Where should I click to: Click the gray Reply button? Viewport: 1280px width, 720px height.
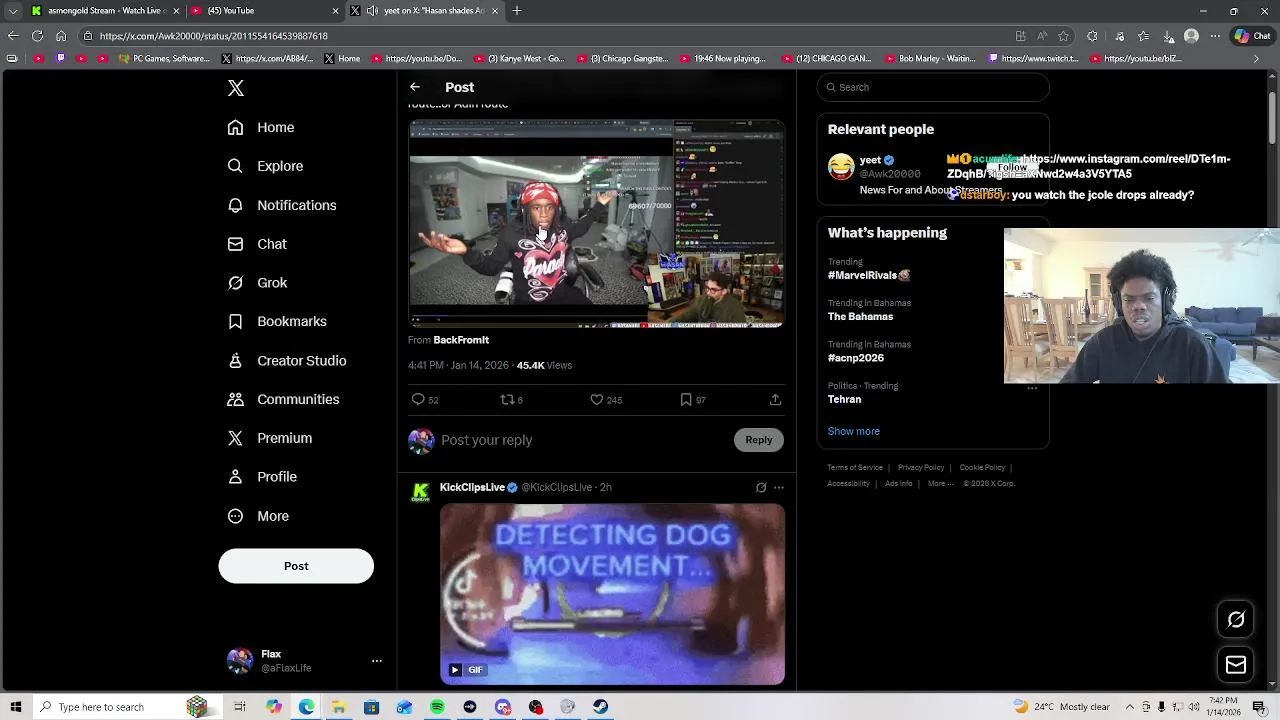(x=759, y=440)
